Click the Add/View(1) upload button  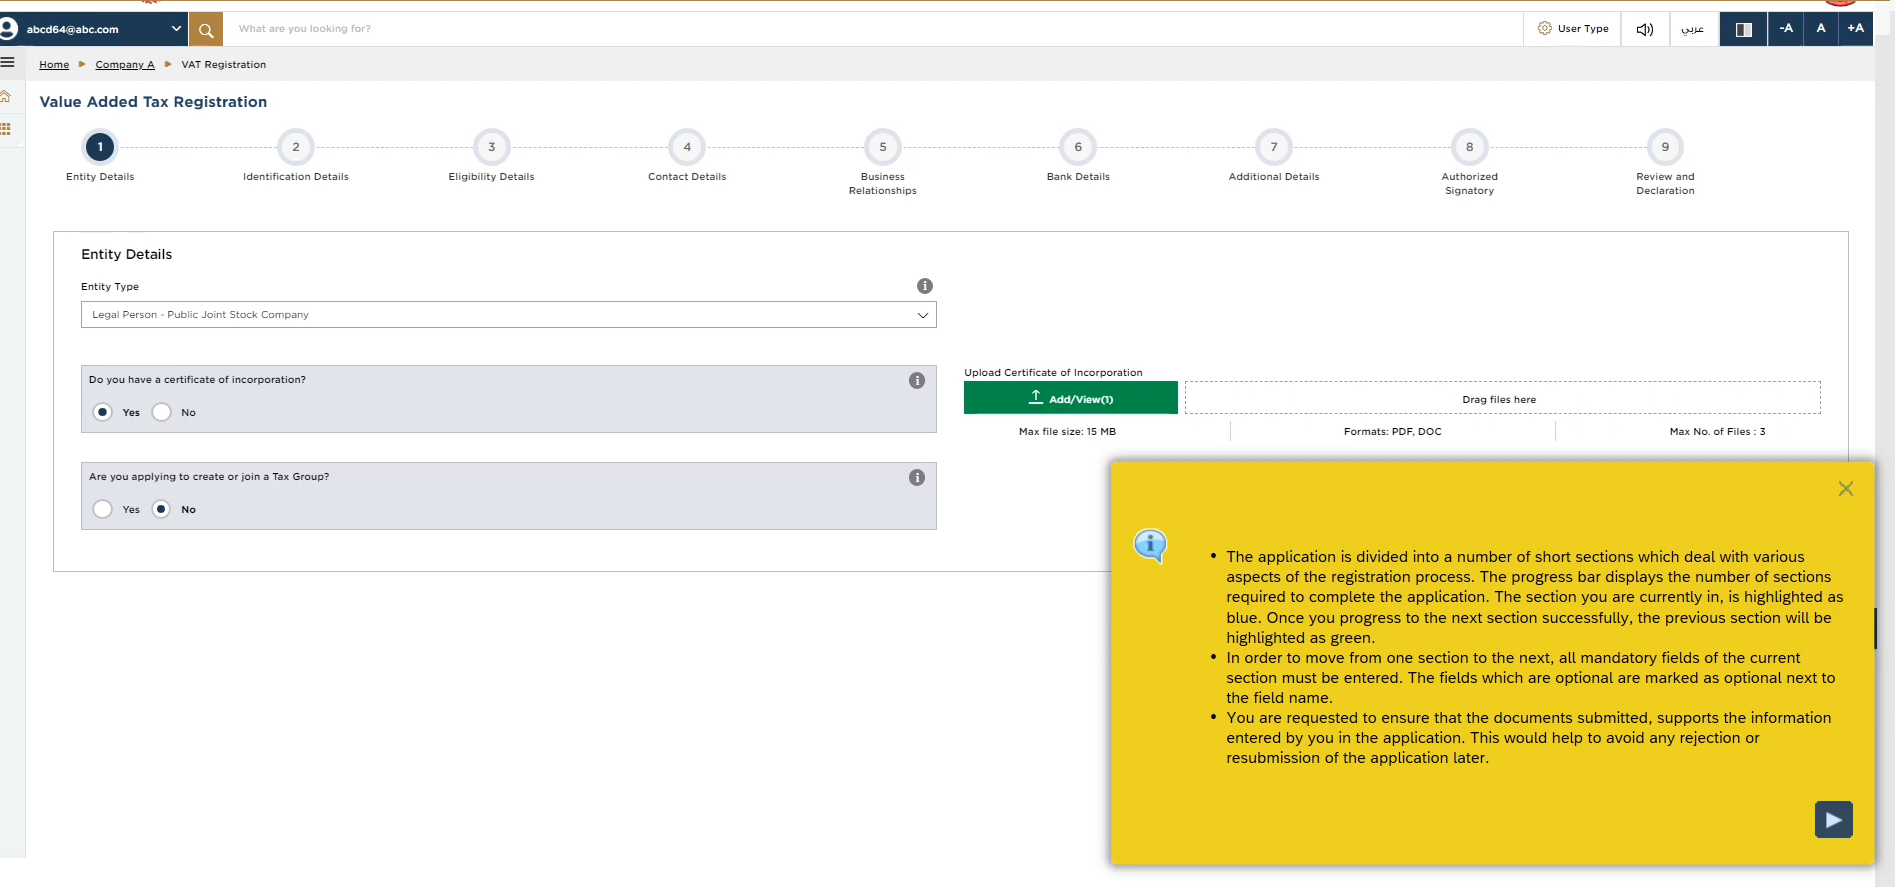[1071, 398]
